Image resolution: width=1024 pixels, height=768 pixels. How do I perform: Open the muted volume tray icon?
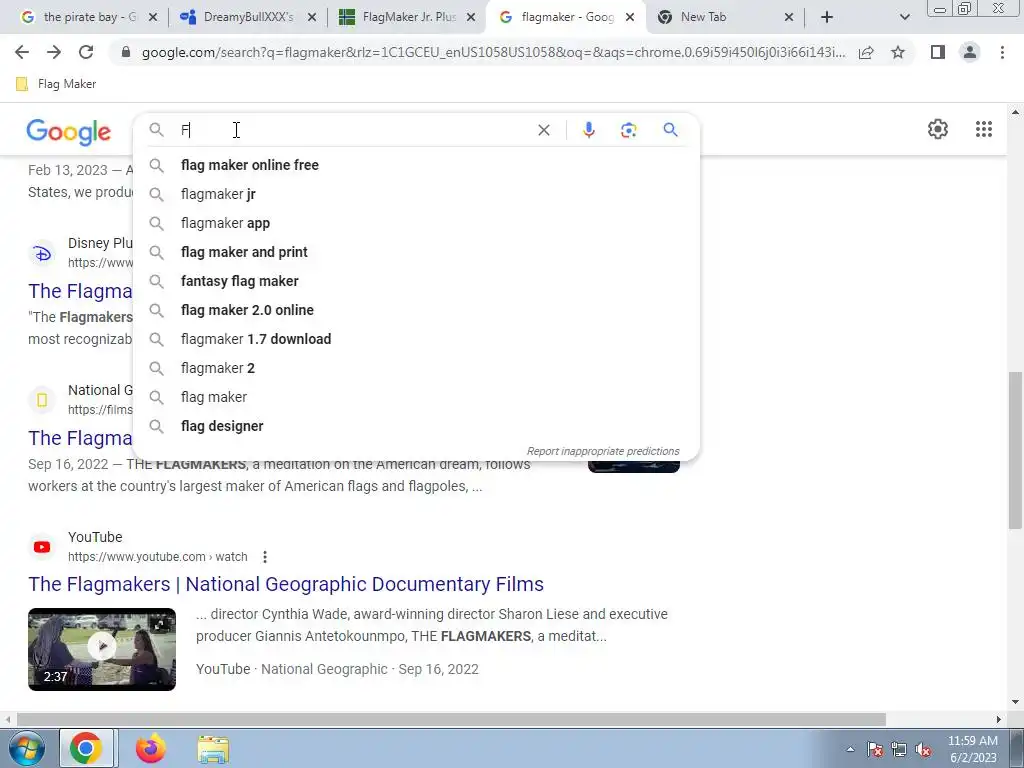click(x=923, y=749)
